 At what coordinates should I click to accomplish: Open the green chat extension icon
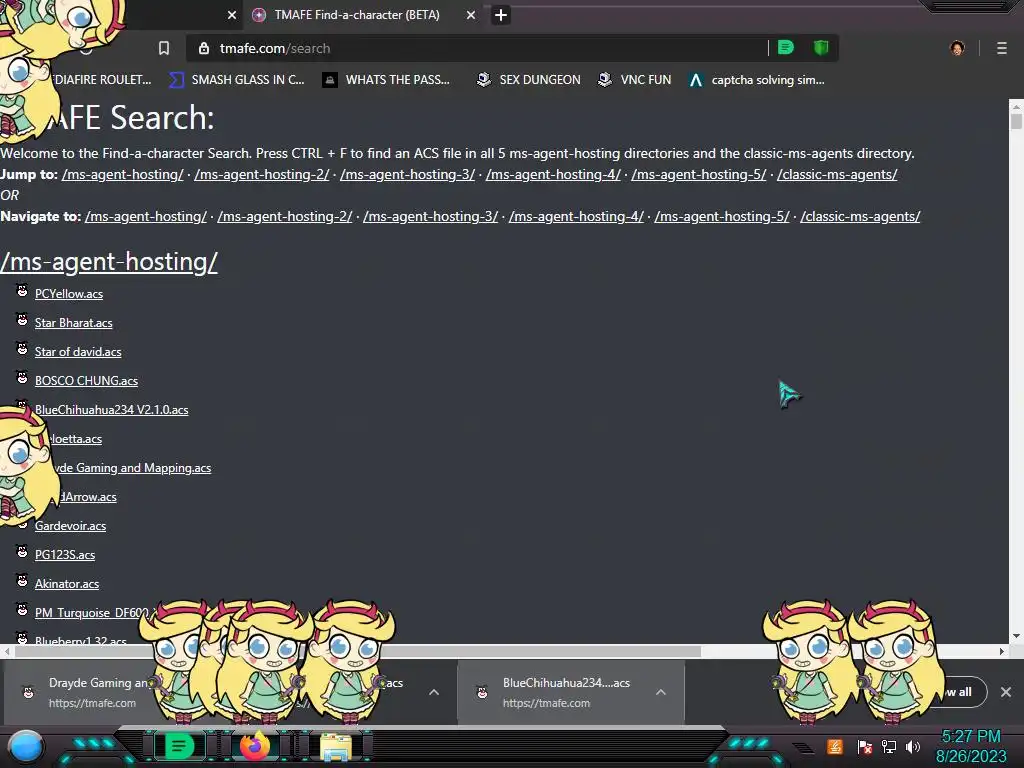coord(786,48)
